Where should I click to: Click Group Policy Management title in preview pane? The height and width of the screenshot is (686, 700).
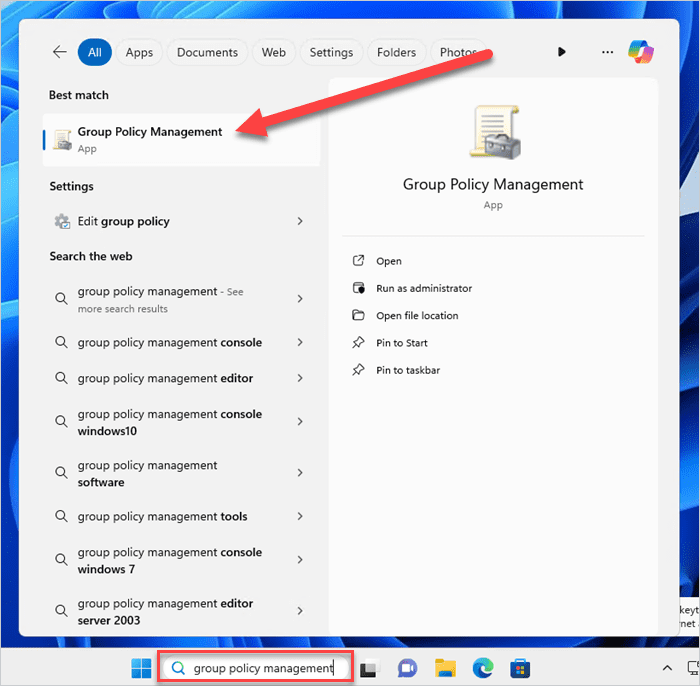point(493,184)
